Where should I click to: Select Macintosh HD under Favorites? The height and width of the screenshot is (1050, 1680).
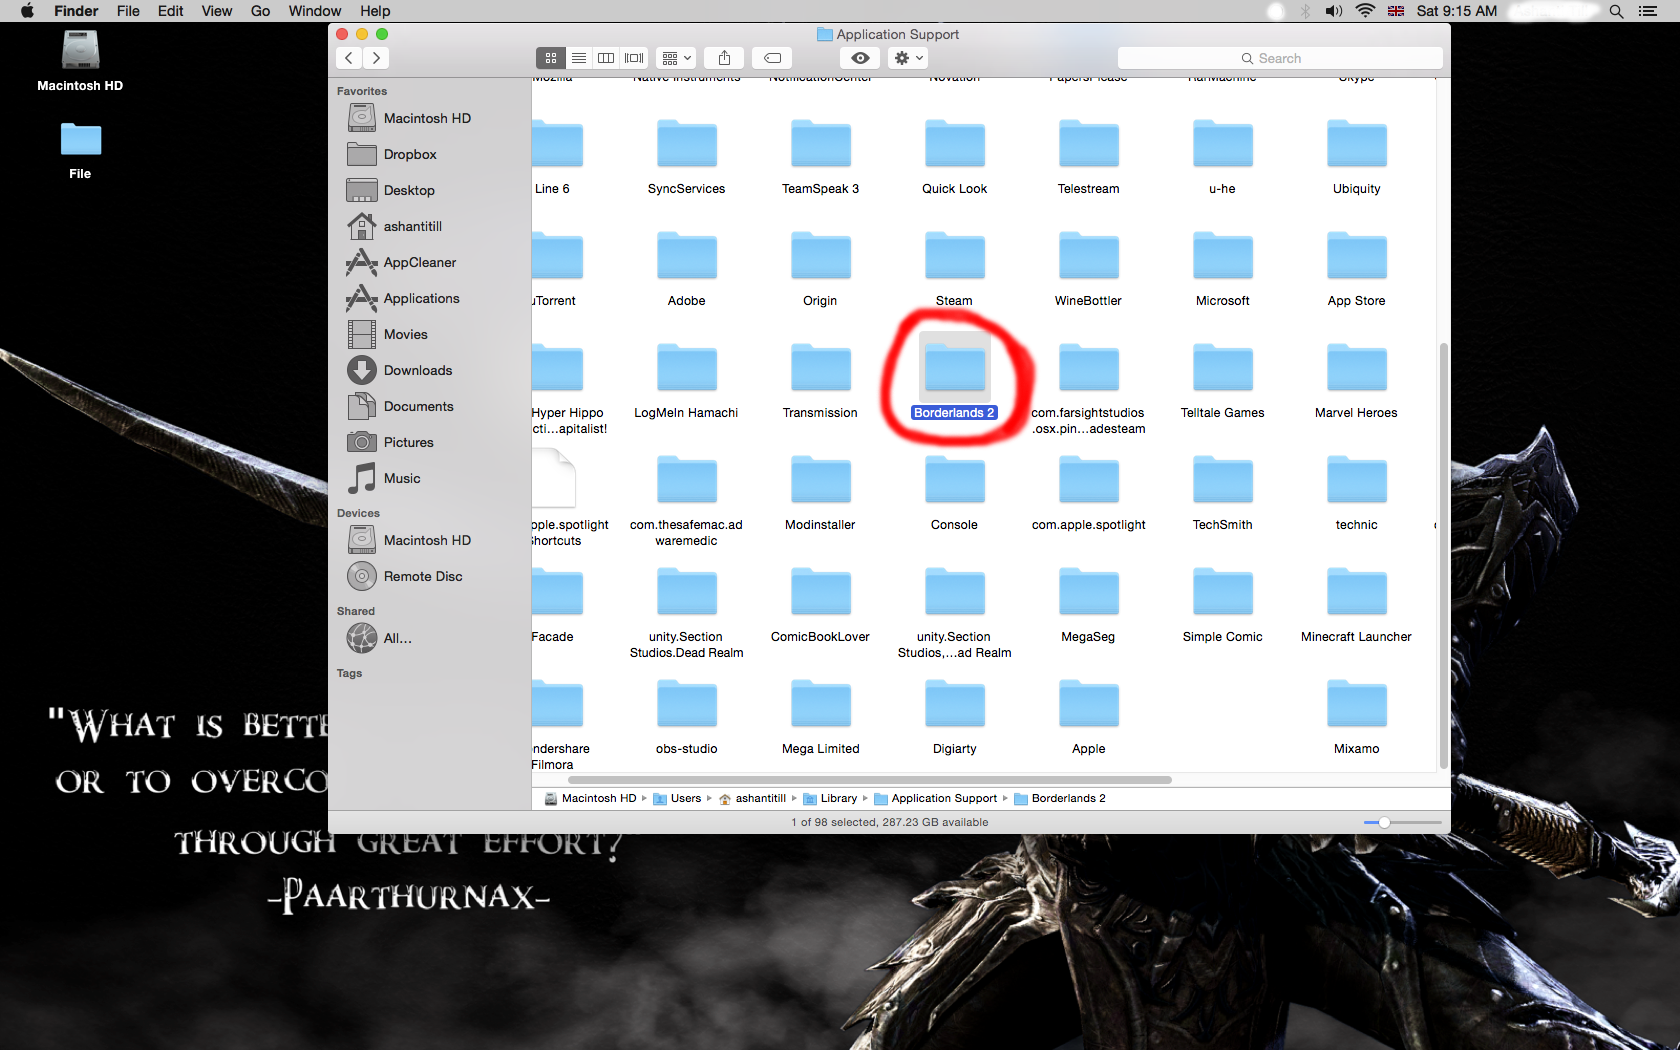(x=429, y=118)
